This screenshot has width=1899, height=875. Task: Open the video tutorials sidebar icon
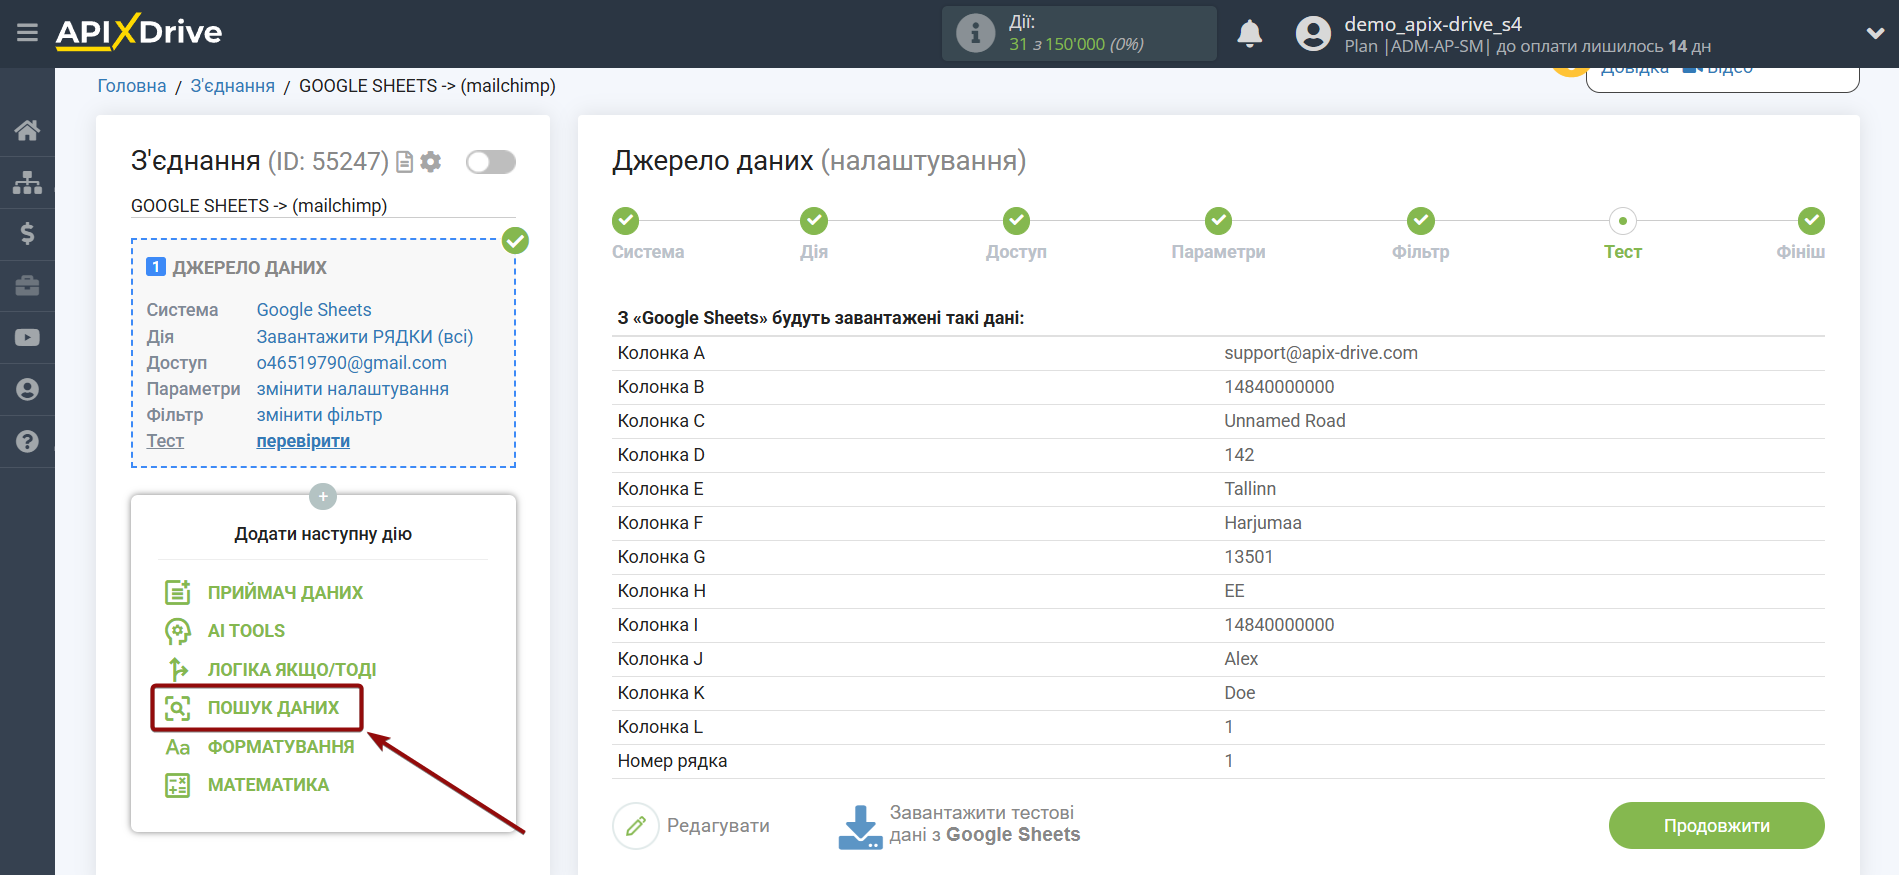(x=27, y=338)
